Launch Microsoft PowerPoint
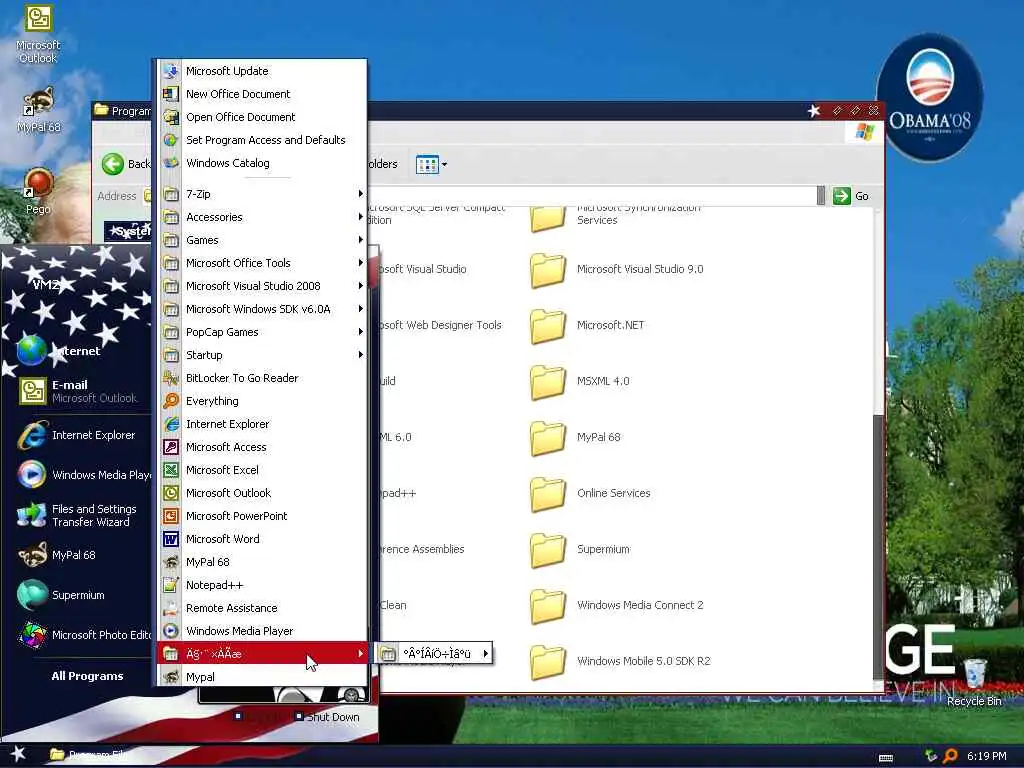Viewport: 1024px width, 768px height. point(261,516)
